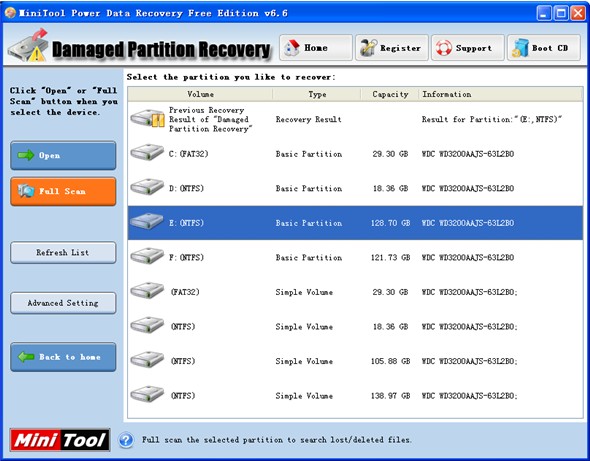Select the E: (NTFS) volume label

tap(186, 223)
